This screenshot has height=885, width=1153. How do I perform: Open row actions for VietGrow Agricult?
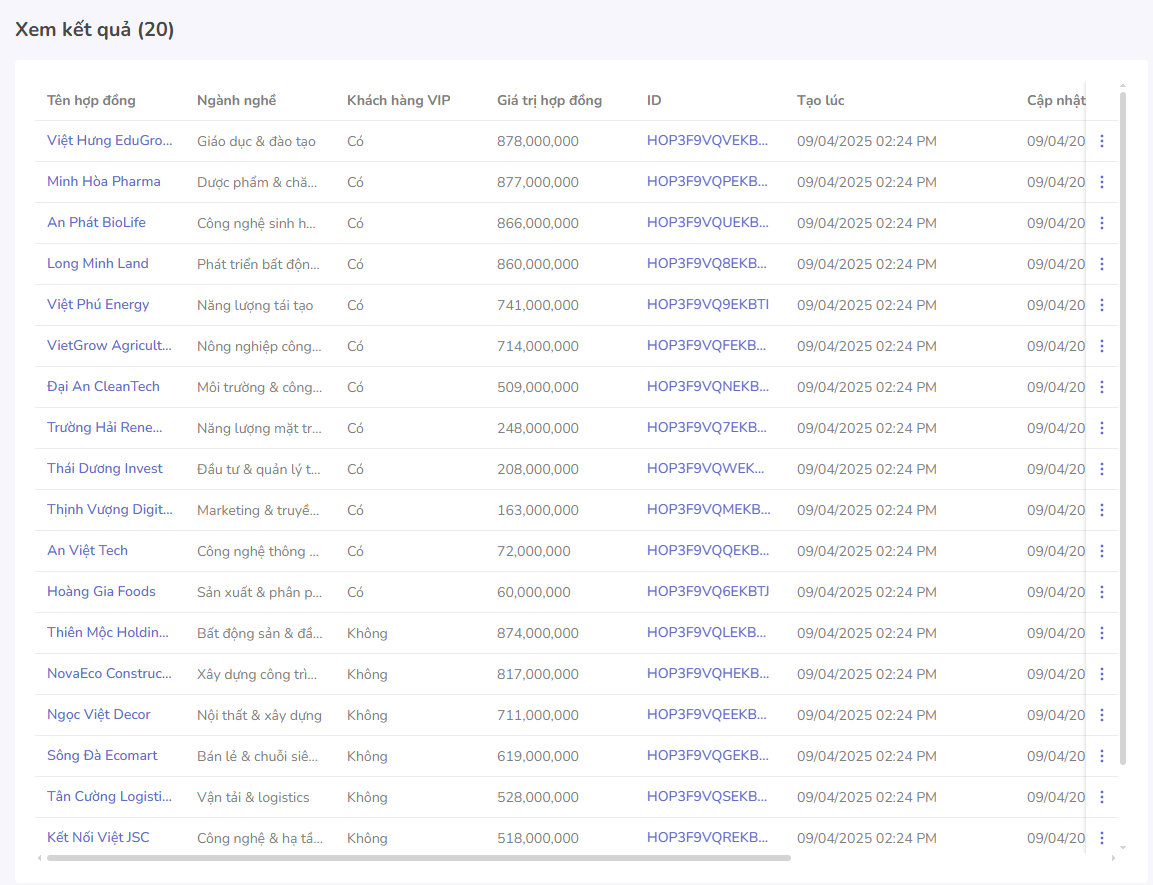[x=1102, y=346]
